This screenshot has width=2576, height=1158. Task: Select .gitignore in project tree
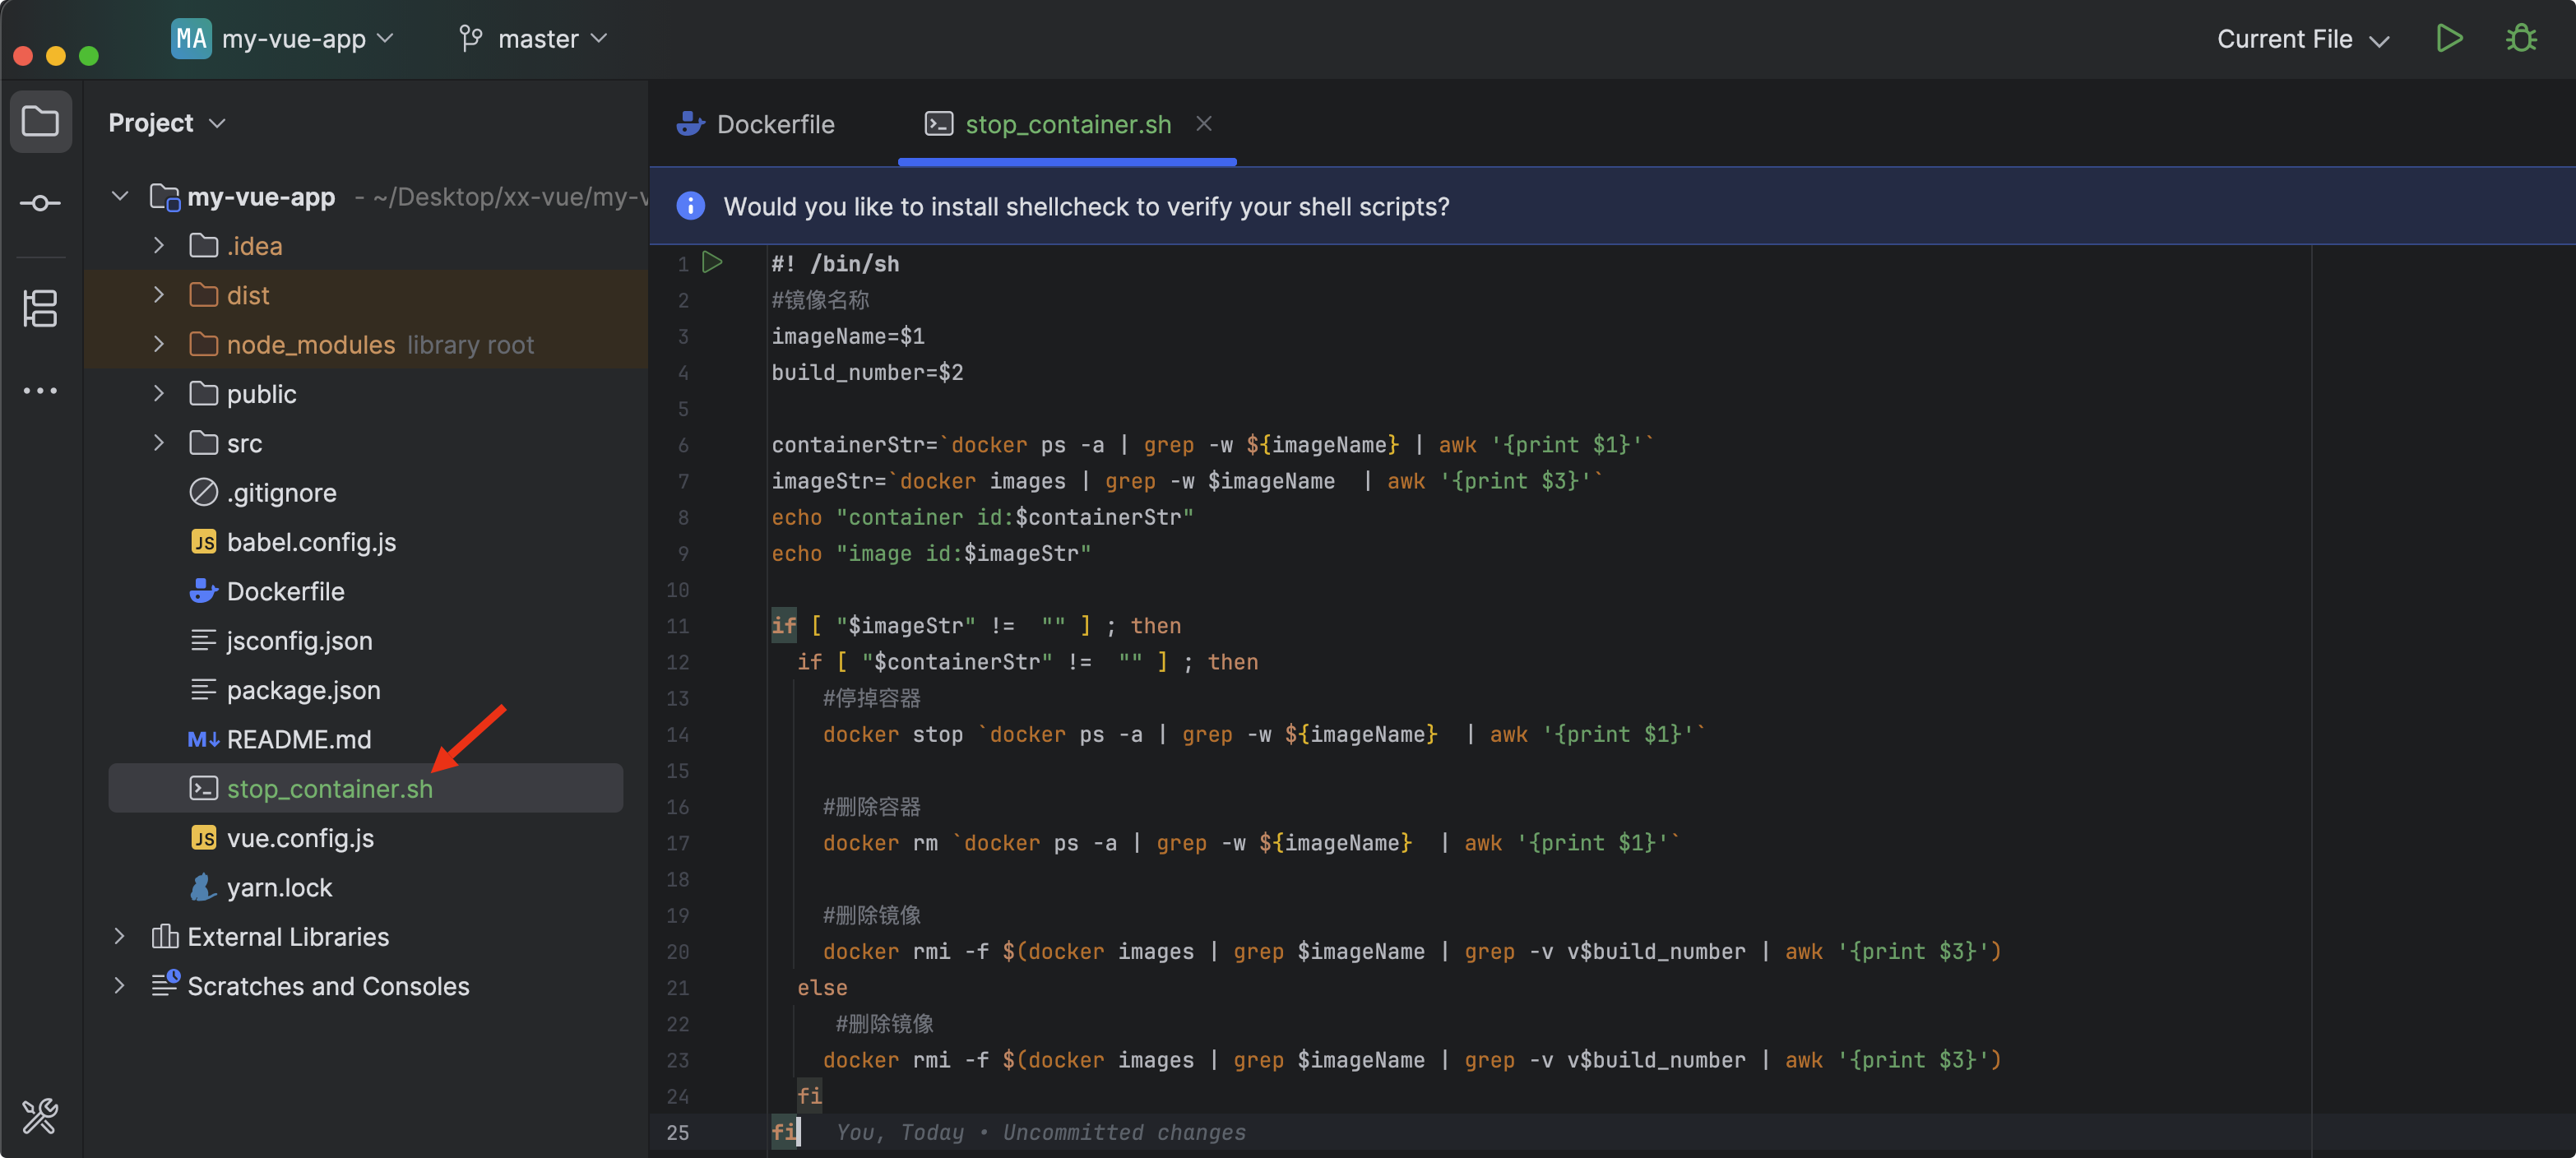[x=281, y=492]
